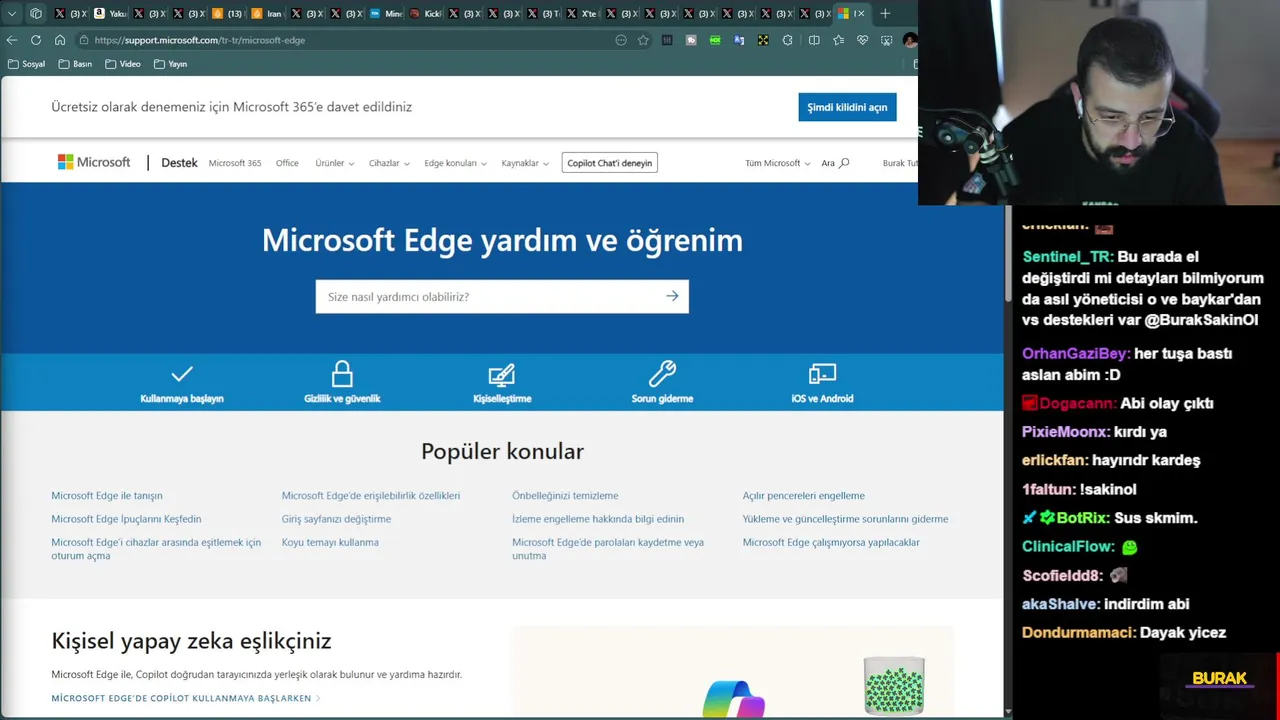Open Microsoft Edge çalışmıyorsa yapılacaklar link
Screen dimensions: 1280x720
point(831,542)
